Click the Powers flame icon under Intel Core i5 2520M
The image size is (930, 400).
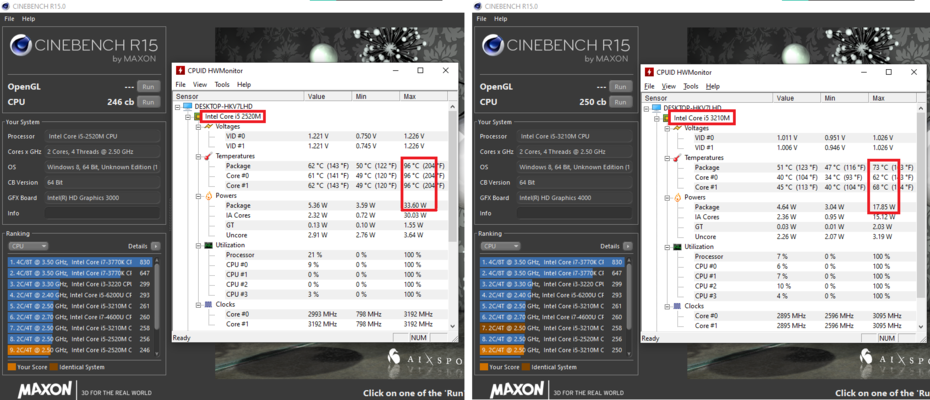click(x=208, y=195)
